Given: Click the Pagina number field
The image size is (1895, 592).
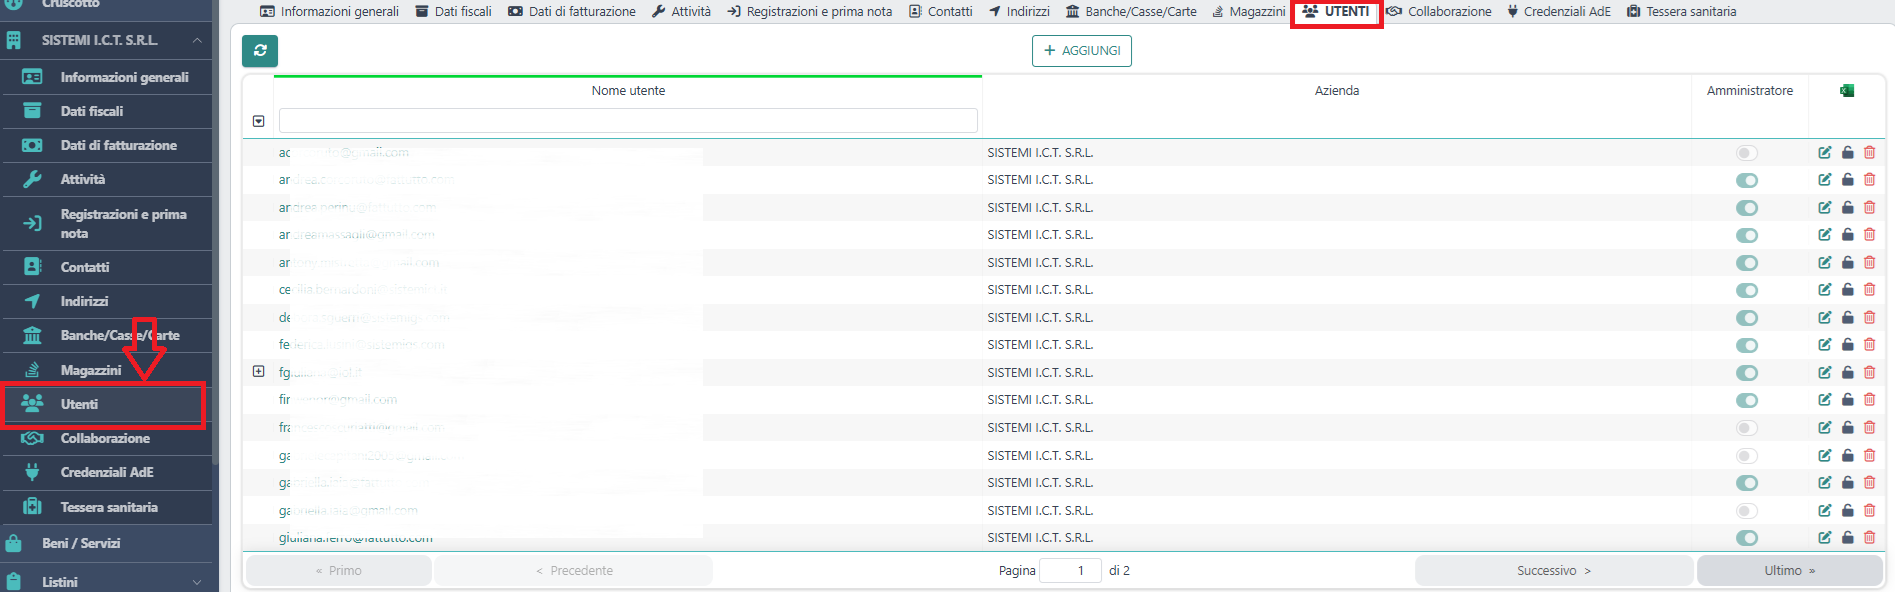Looking at the screenshot, I should click(x=1070, y=571).
